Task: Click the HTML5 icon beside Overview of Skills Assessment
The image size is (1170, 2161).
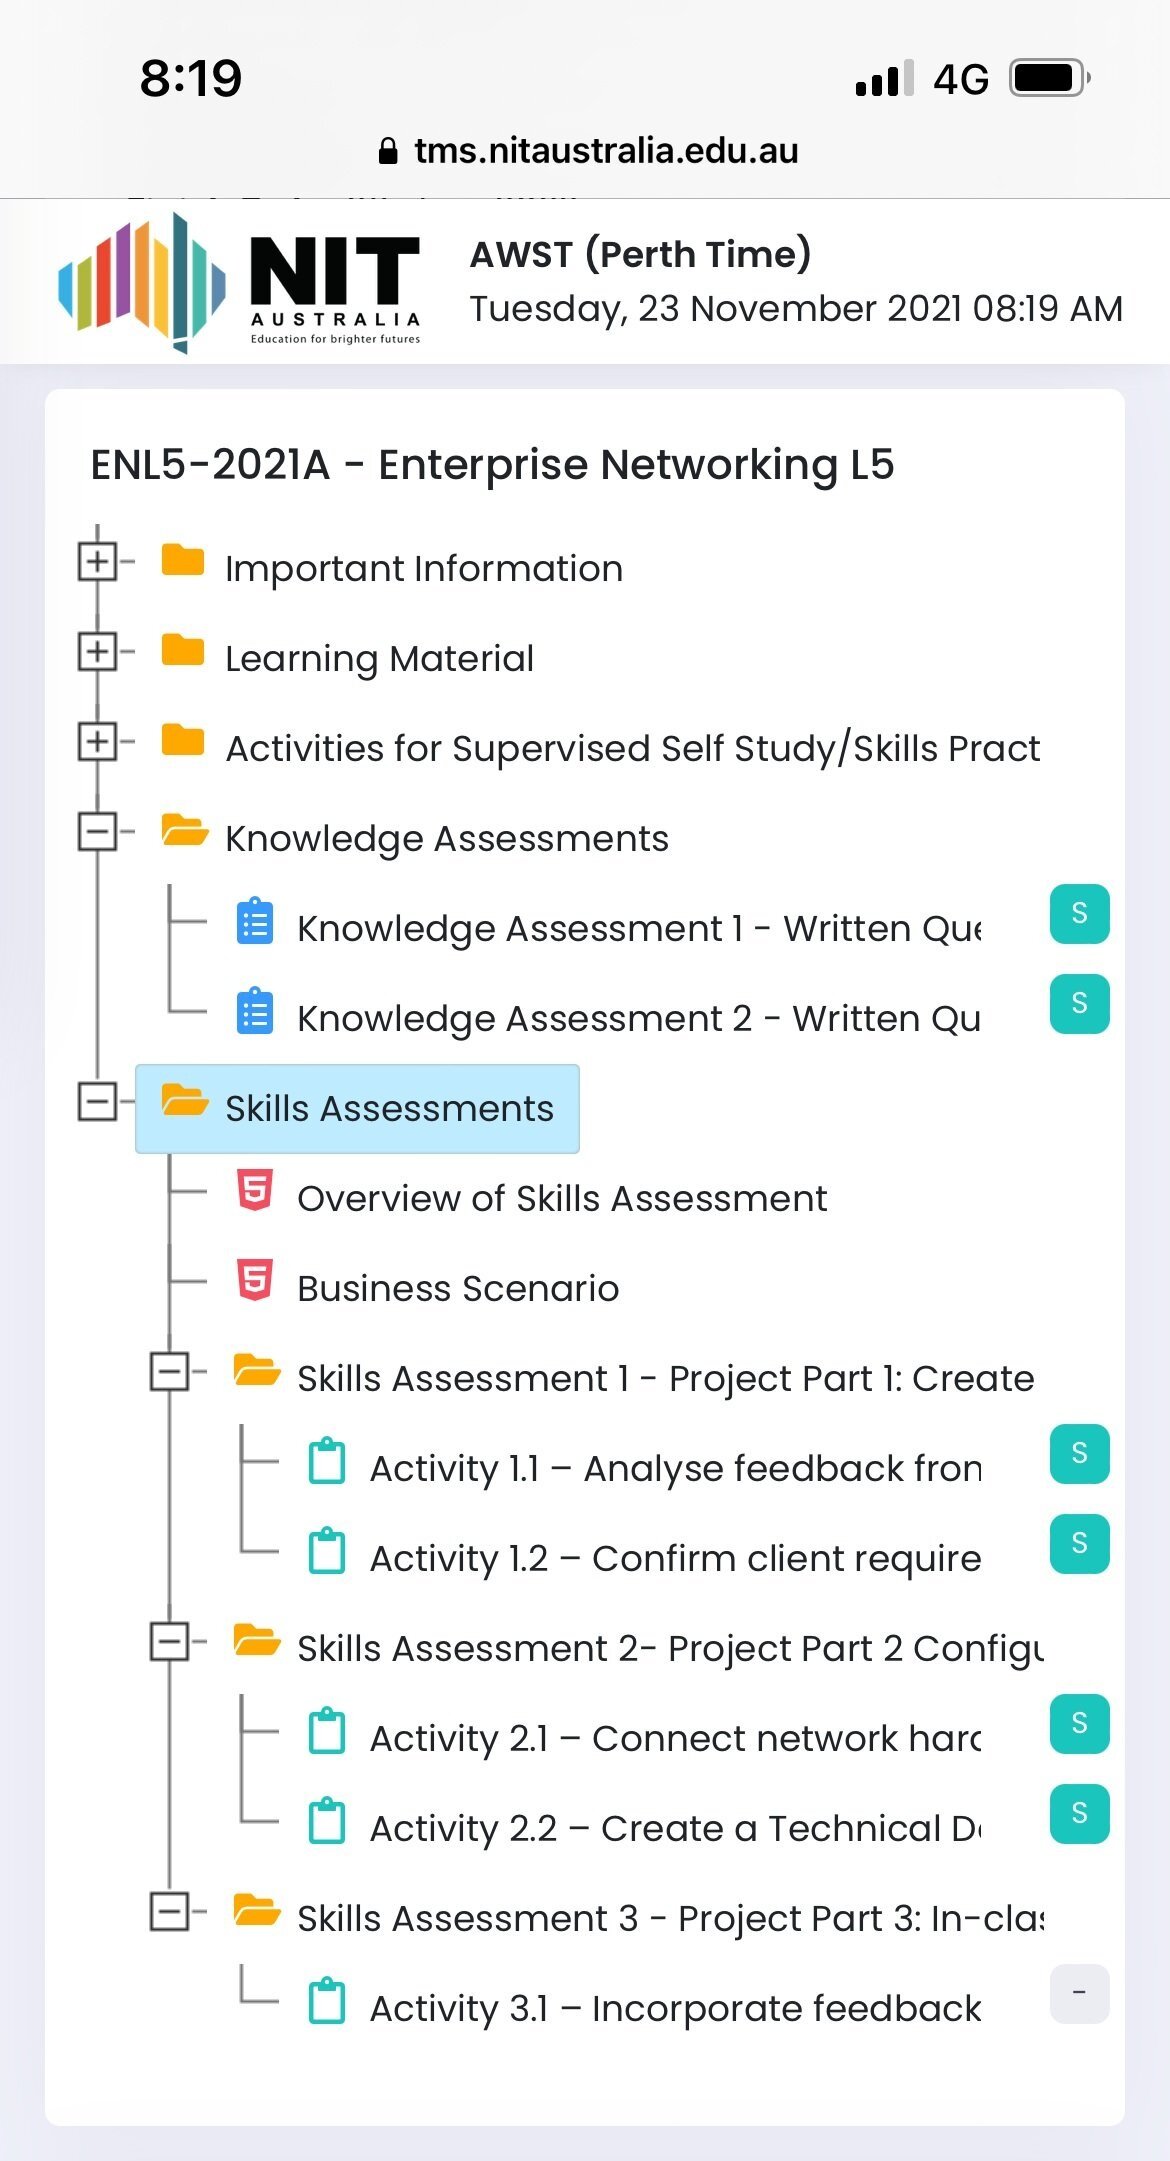Action: (255, 1190)
